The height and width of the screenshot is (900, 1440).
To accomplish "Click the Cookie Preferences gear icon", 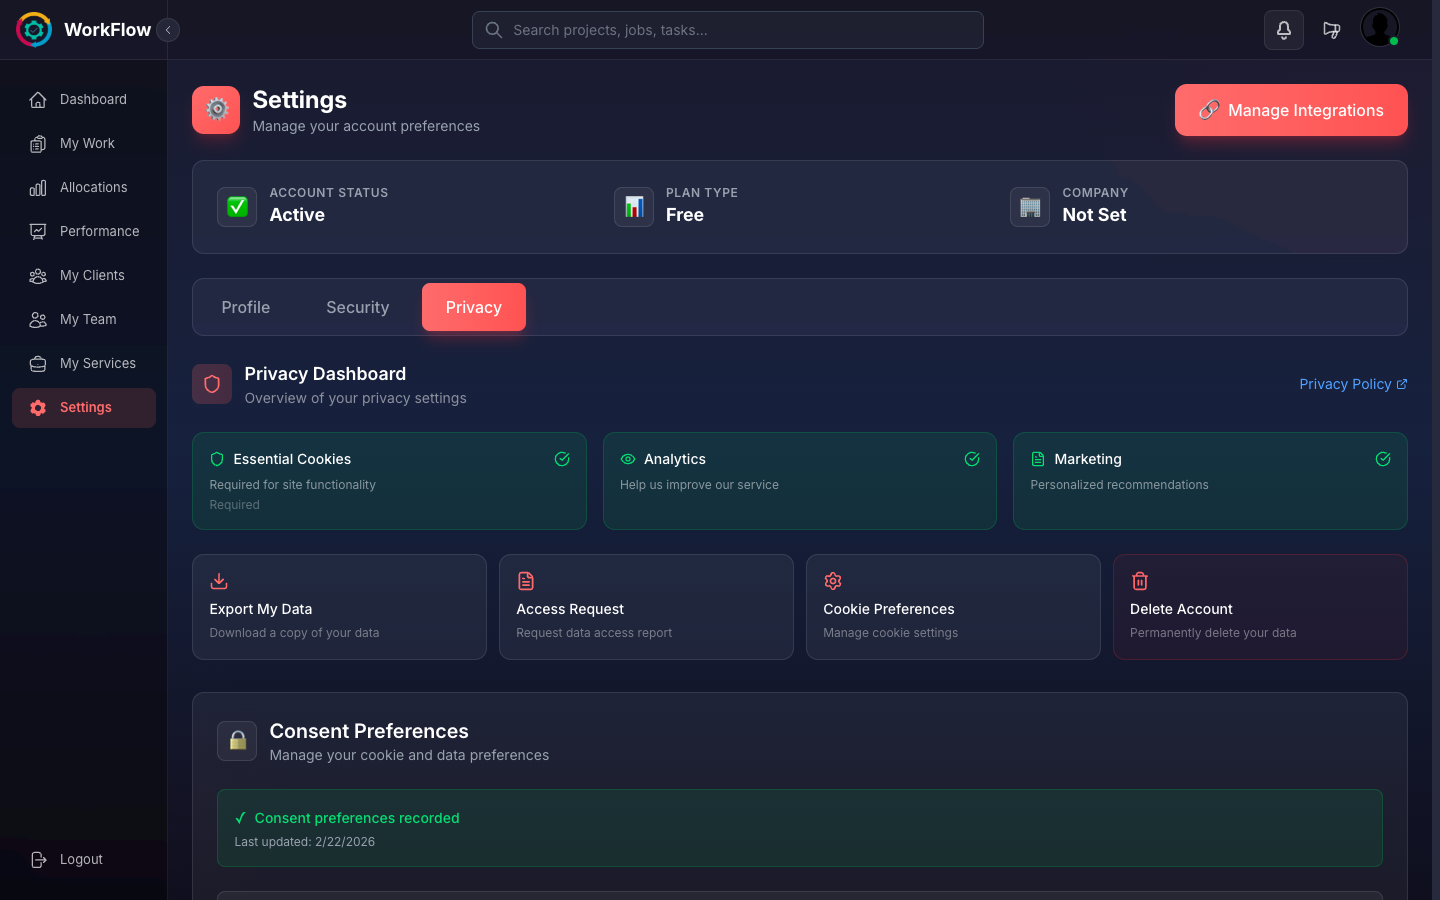I will pyautogui.click(x=833, y=580).
